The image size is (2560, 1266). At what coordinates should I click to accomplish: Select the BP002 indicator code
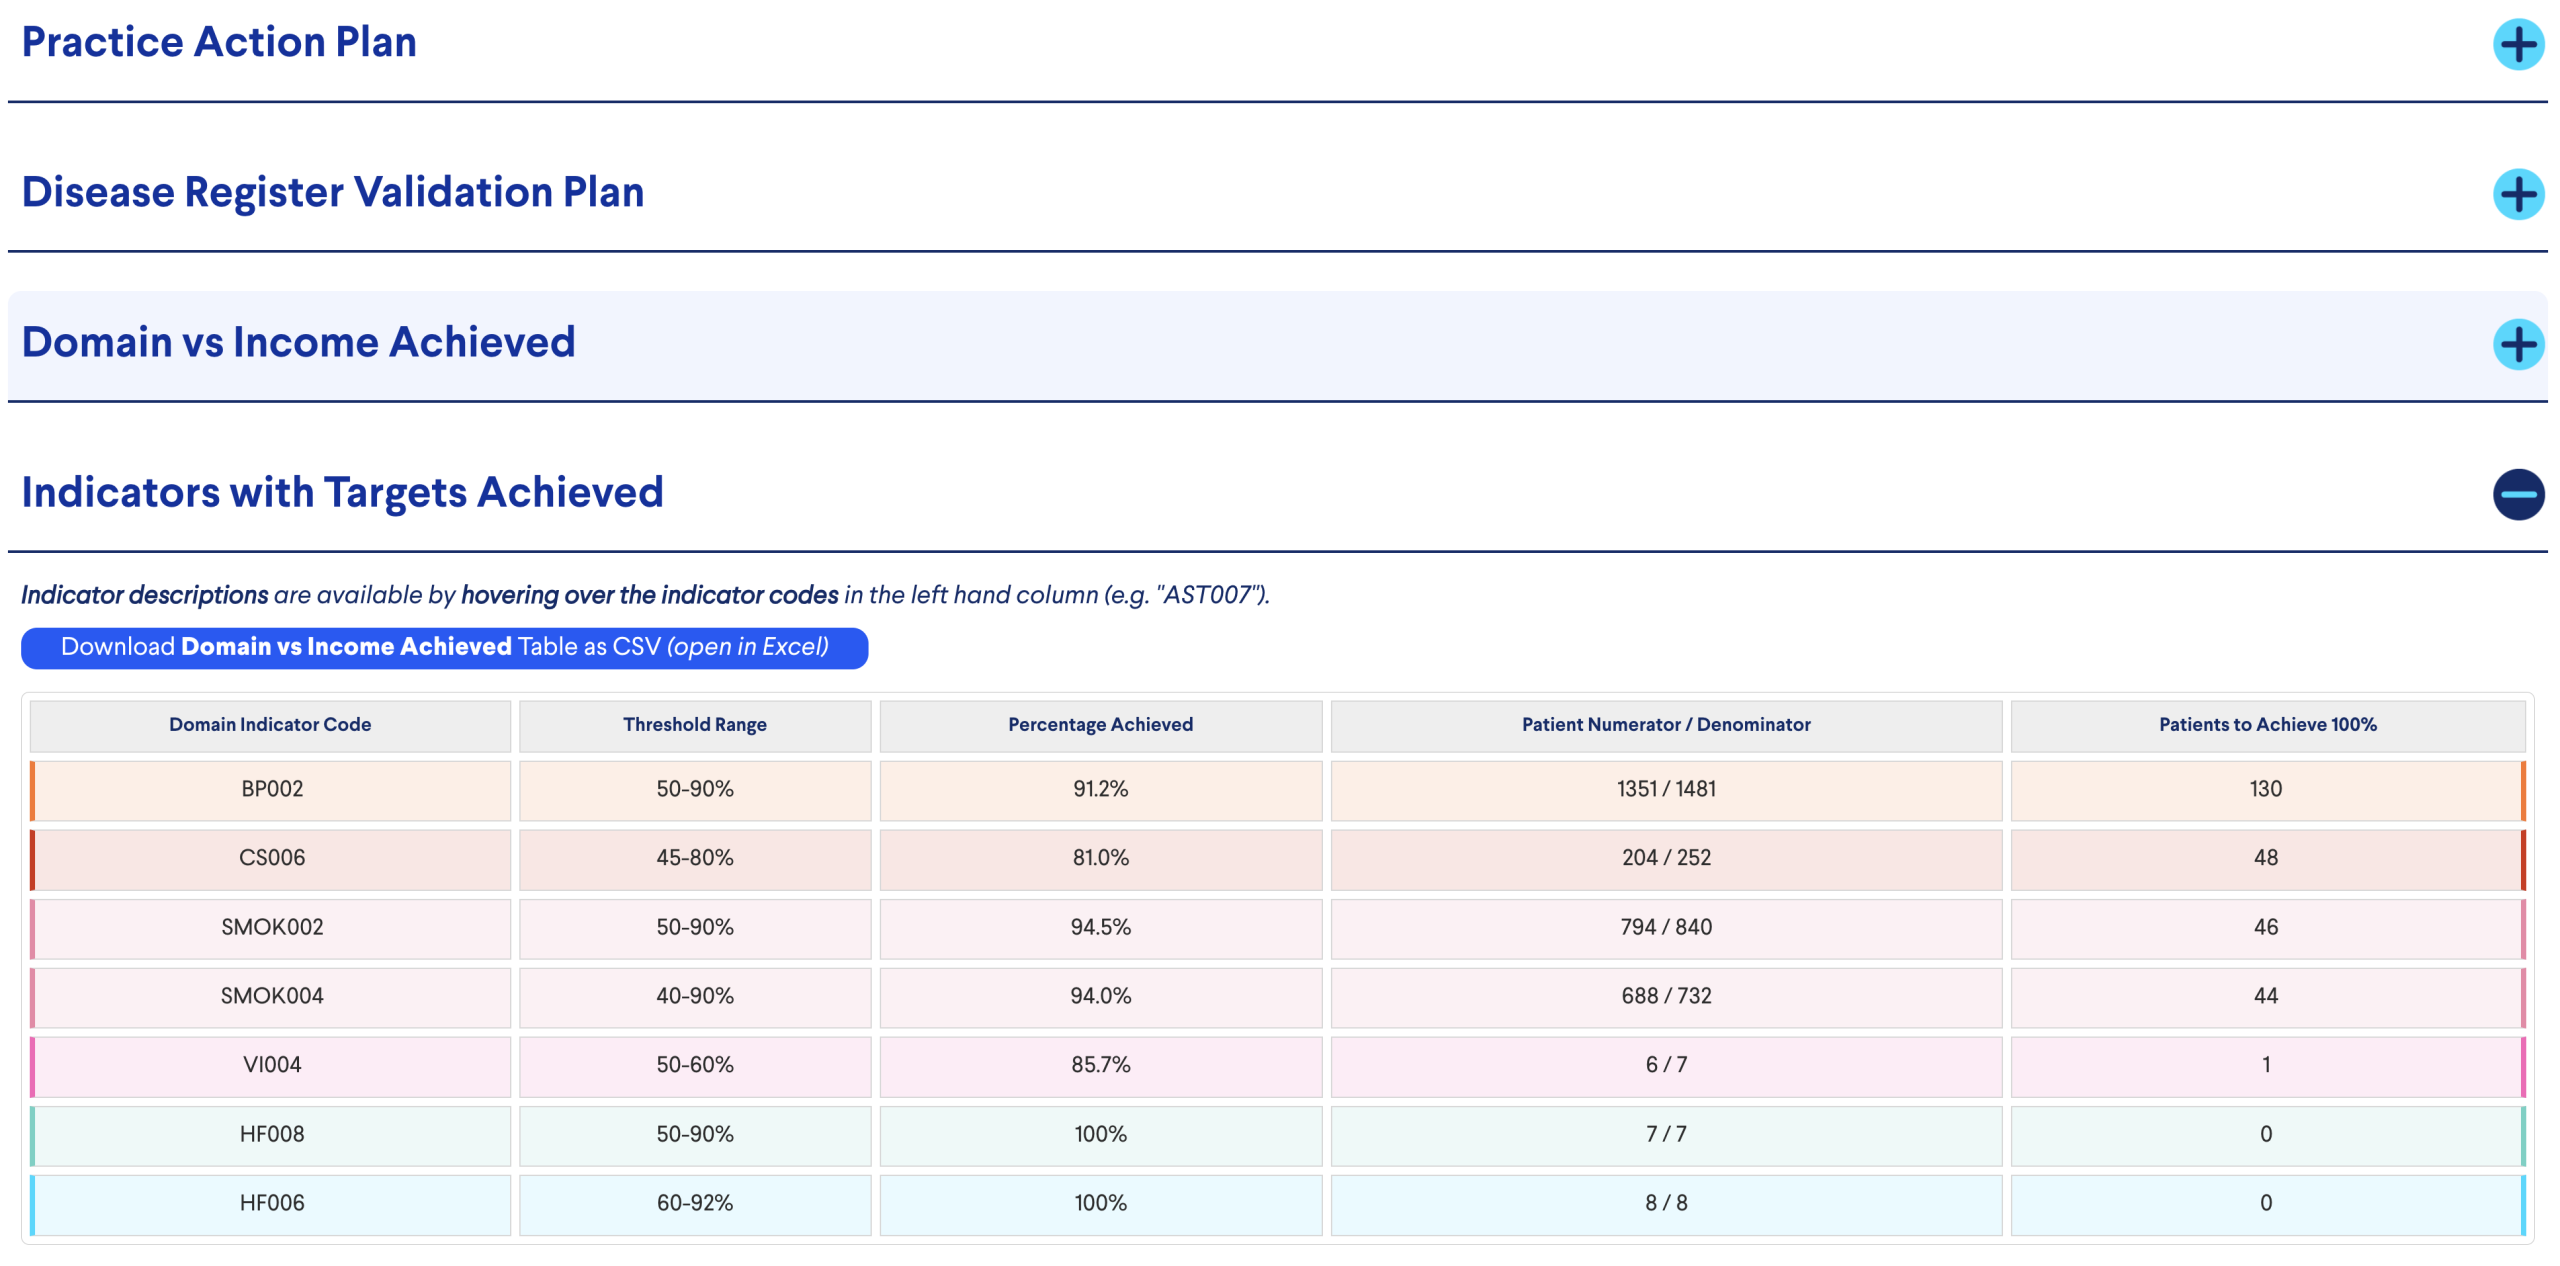(272, 789)
